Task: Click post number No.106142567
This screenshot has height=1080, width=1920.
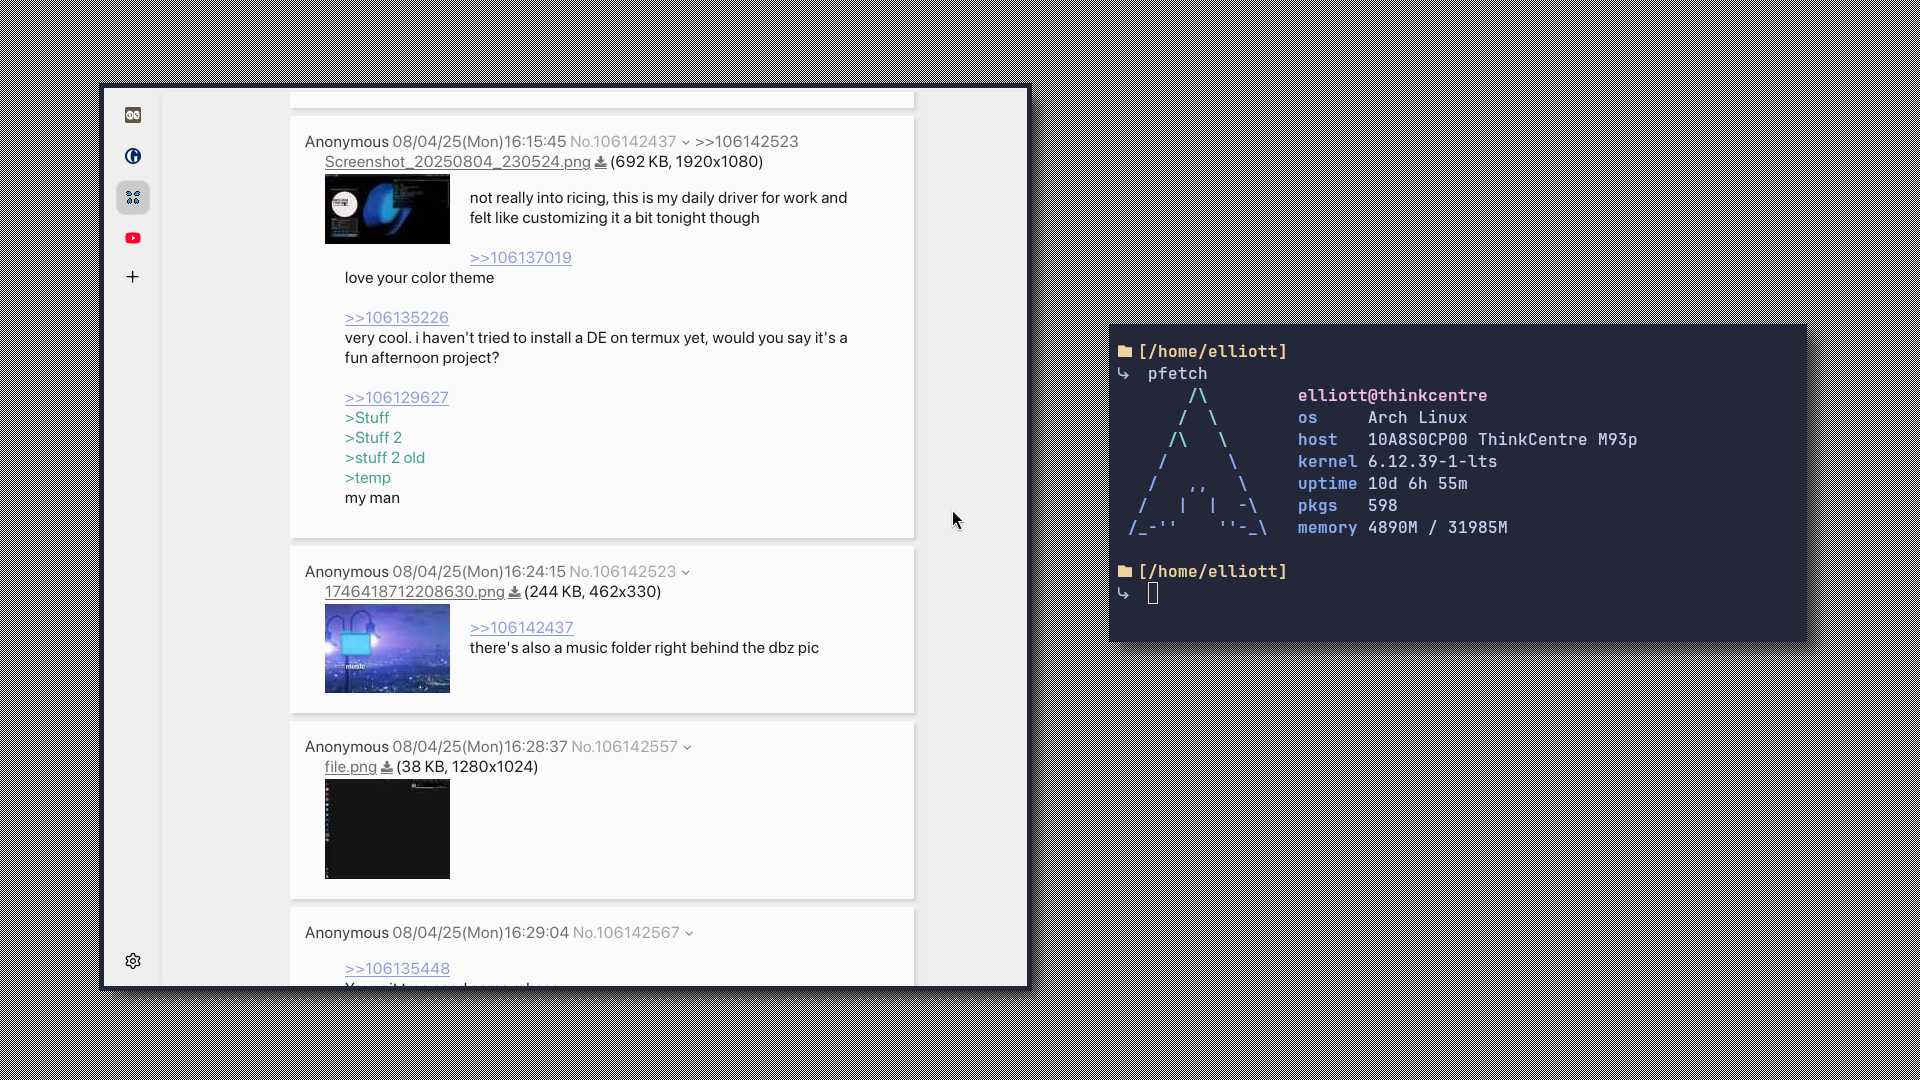Action: coord(626,933)
